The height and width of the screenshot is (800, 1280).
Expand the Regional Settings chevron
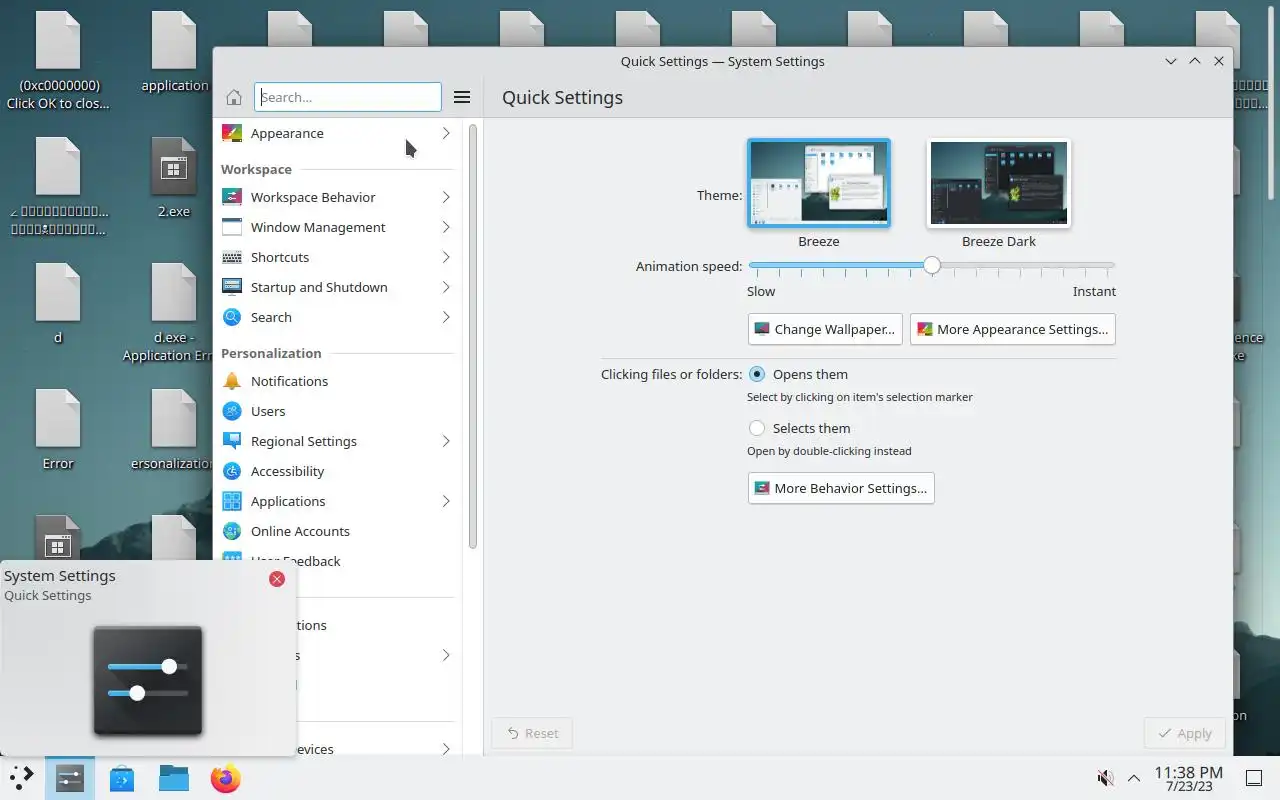446,441
